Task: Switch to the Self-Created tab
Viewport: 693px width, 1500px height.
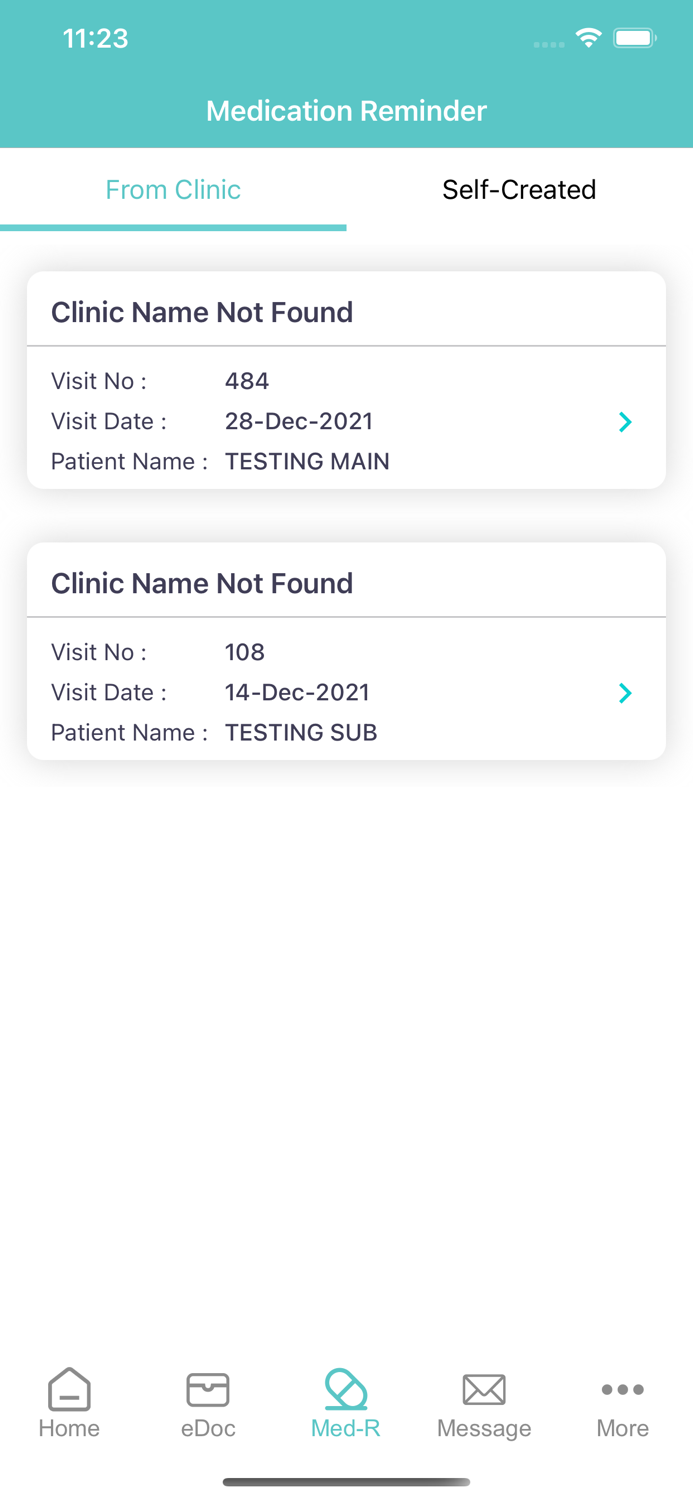Action: click(519, 190)
